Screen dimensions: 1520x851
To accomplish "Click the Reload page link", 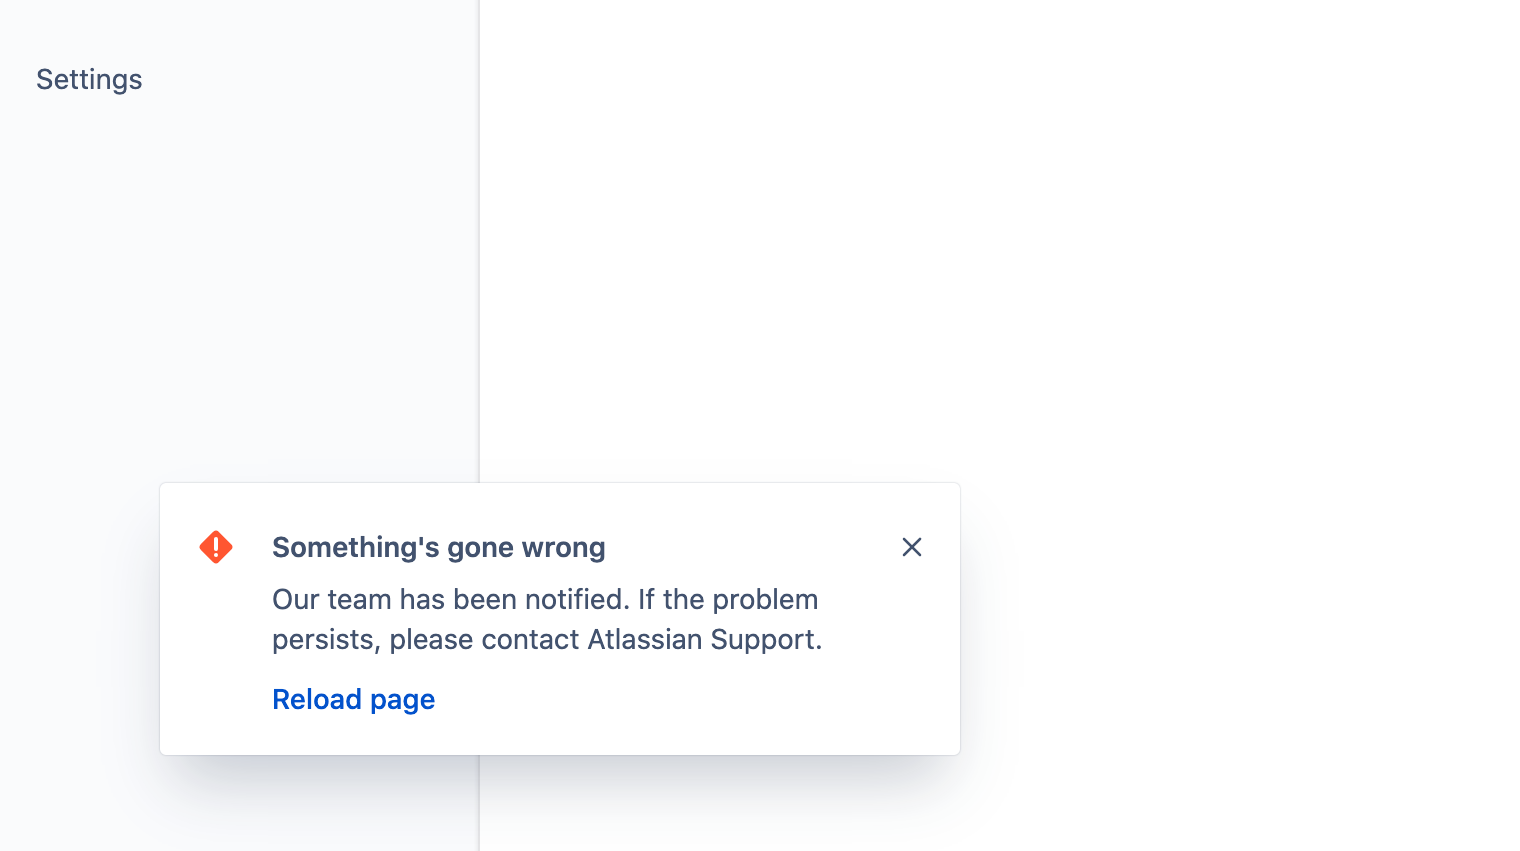I will tap(353, 699).
